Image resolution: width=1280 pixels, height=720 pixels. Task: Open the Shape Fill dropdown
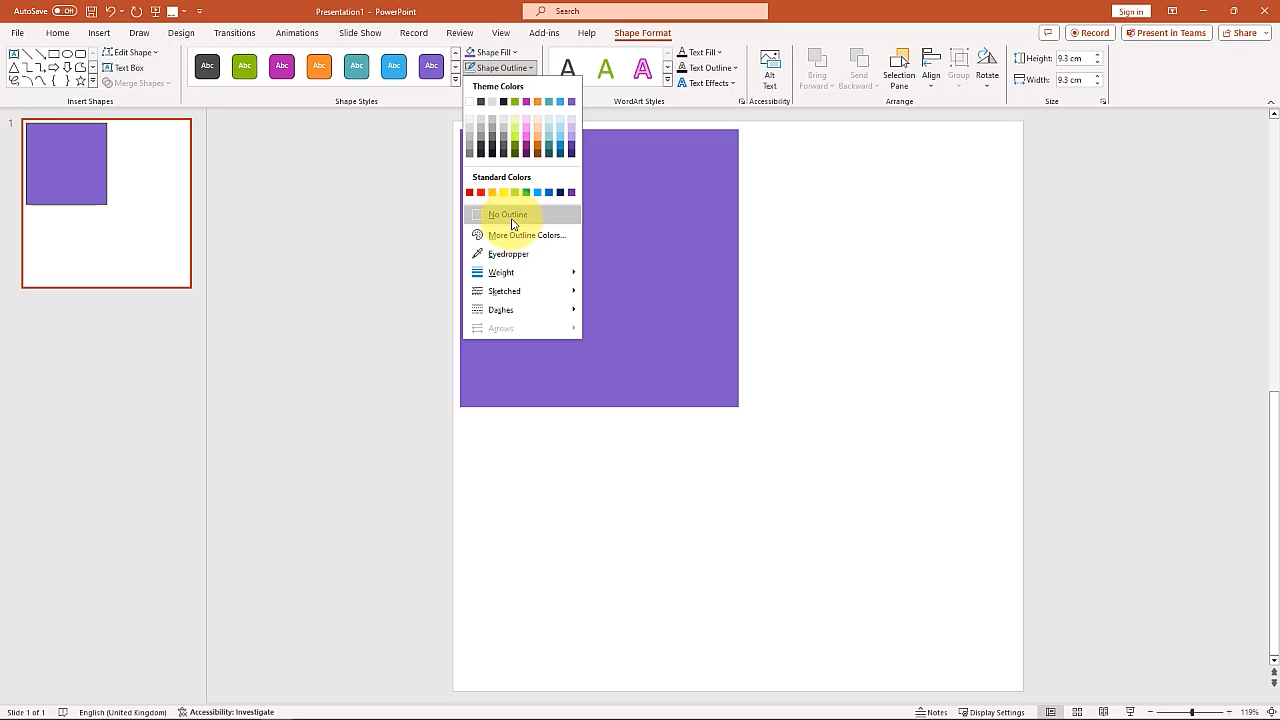click(491, 52)
